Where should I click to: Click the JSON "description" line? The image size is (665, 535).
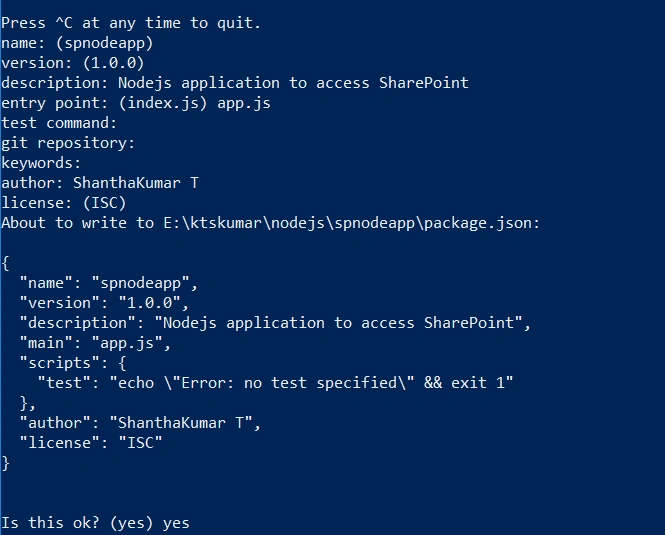coord(275,323)
